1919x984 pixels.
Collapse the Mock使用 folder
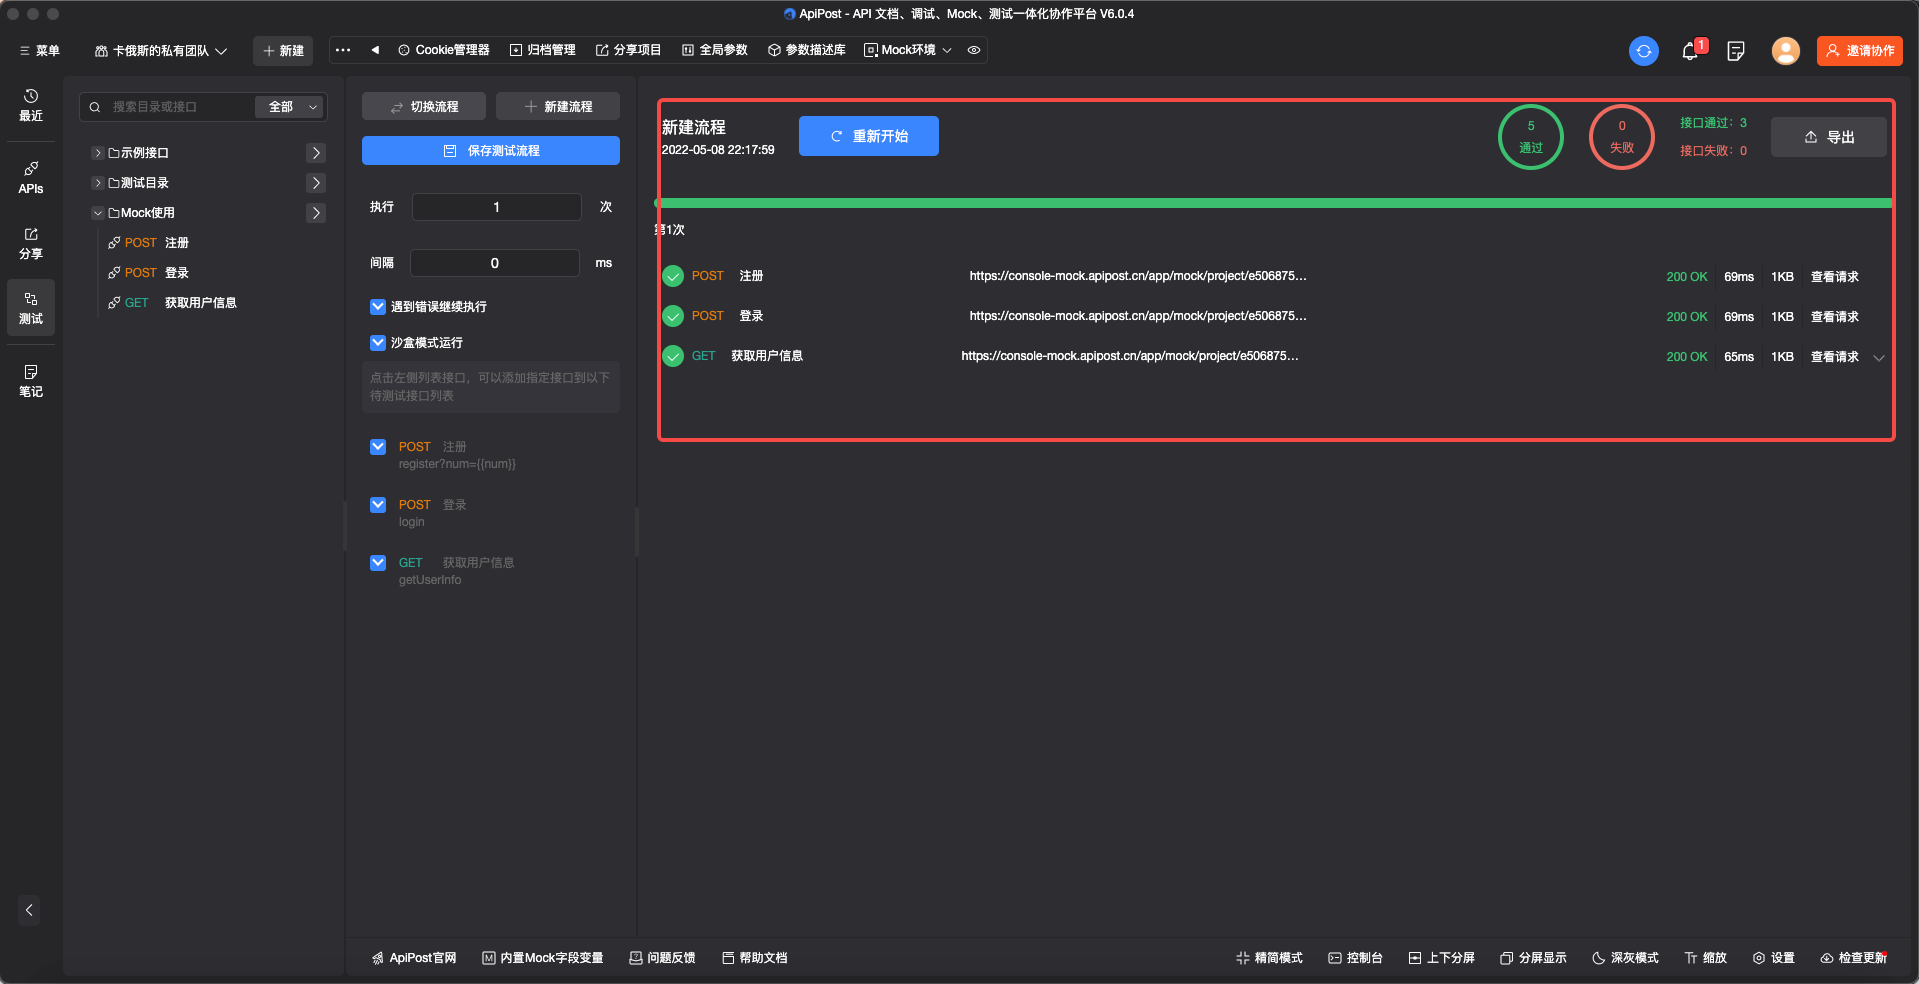[97, 213]
